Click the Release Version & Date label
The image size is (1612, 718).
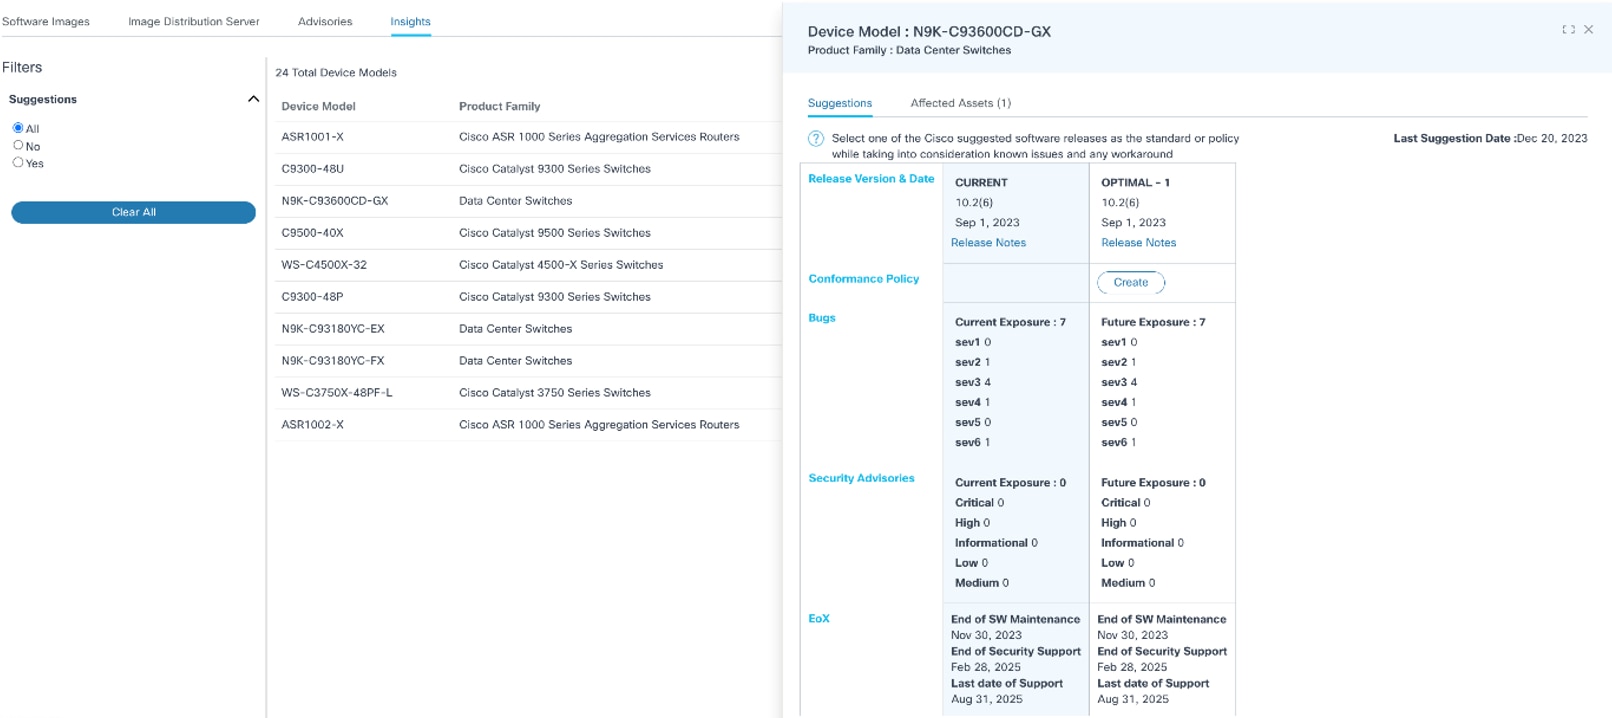coord(871,179)
